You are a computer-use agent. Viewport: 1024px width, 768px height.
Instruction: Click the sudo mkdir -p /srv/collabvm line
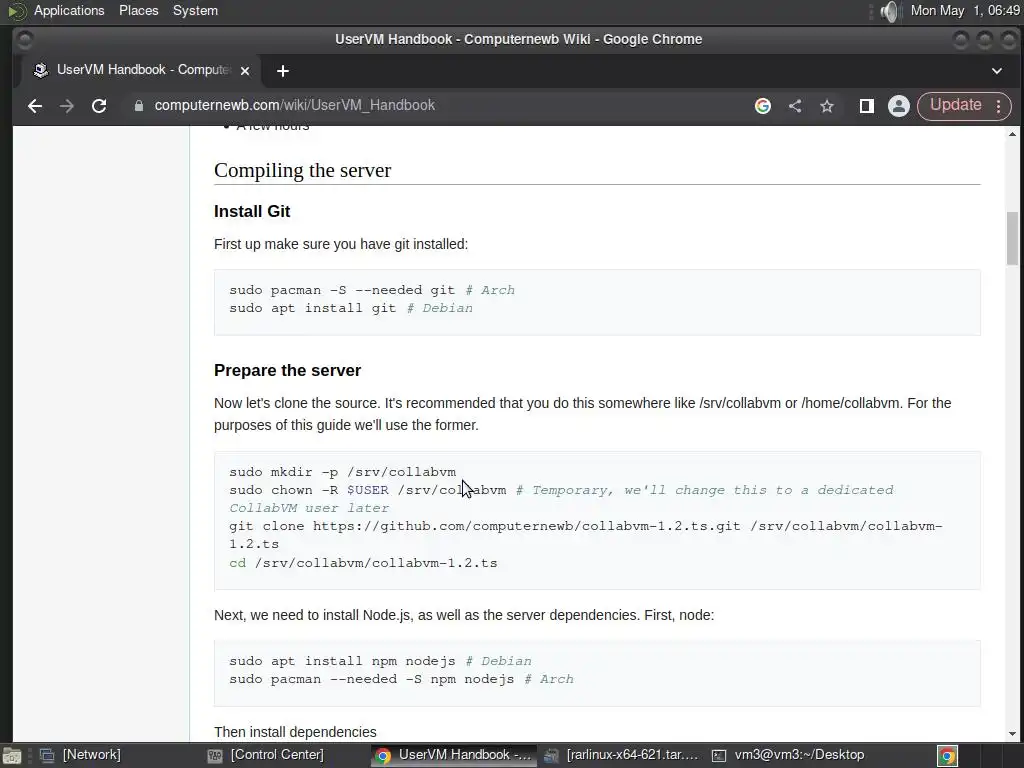coord(342,472)
